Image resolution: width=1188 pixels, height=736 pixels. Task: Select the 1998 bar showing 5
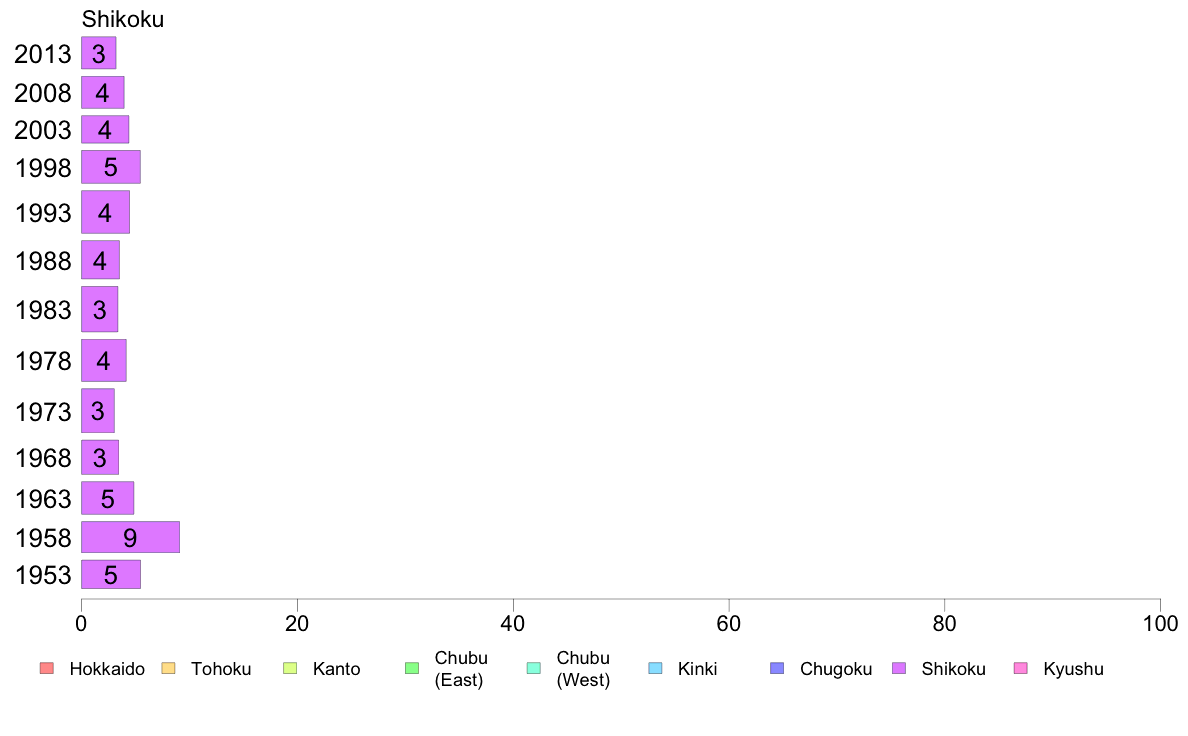coord(111,167)
